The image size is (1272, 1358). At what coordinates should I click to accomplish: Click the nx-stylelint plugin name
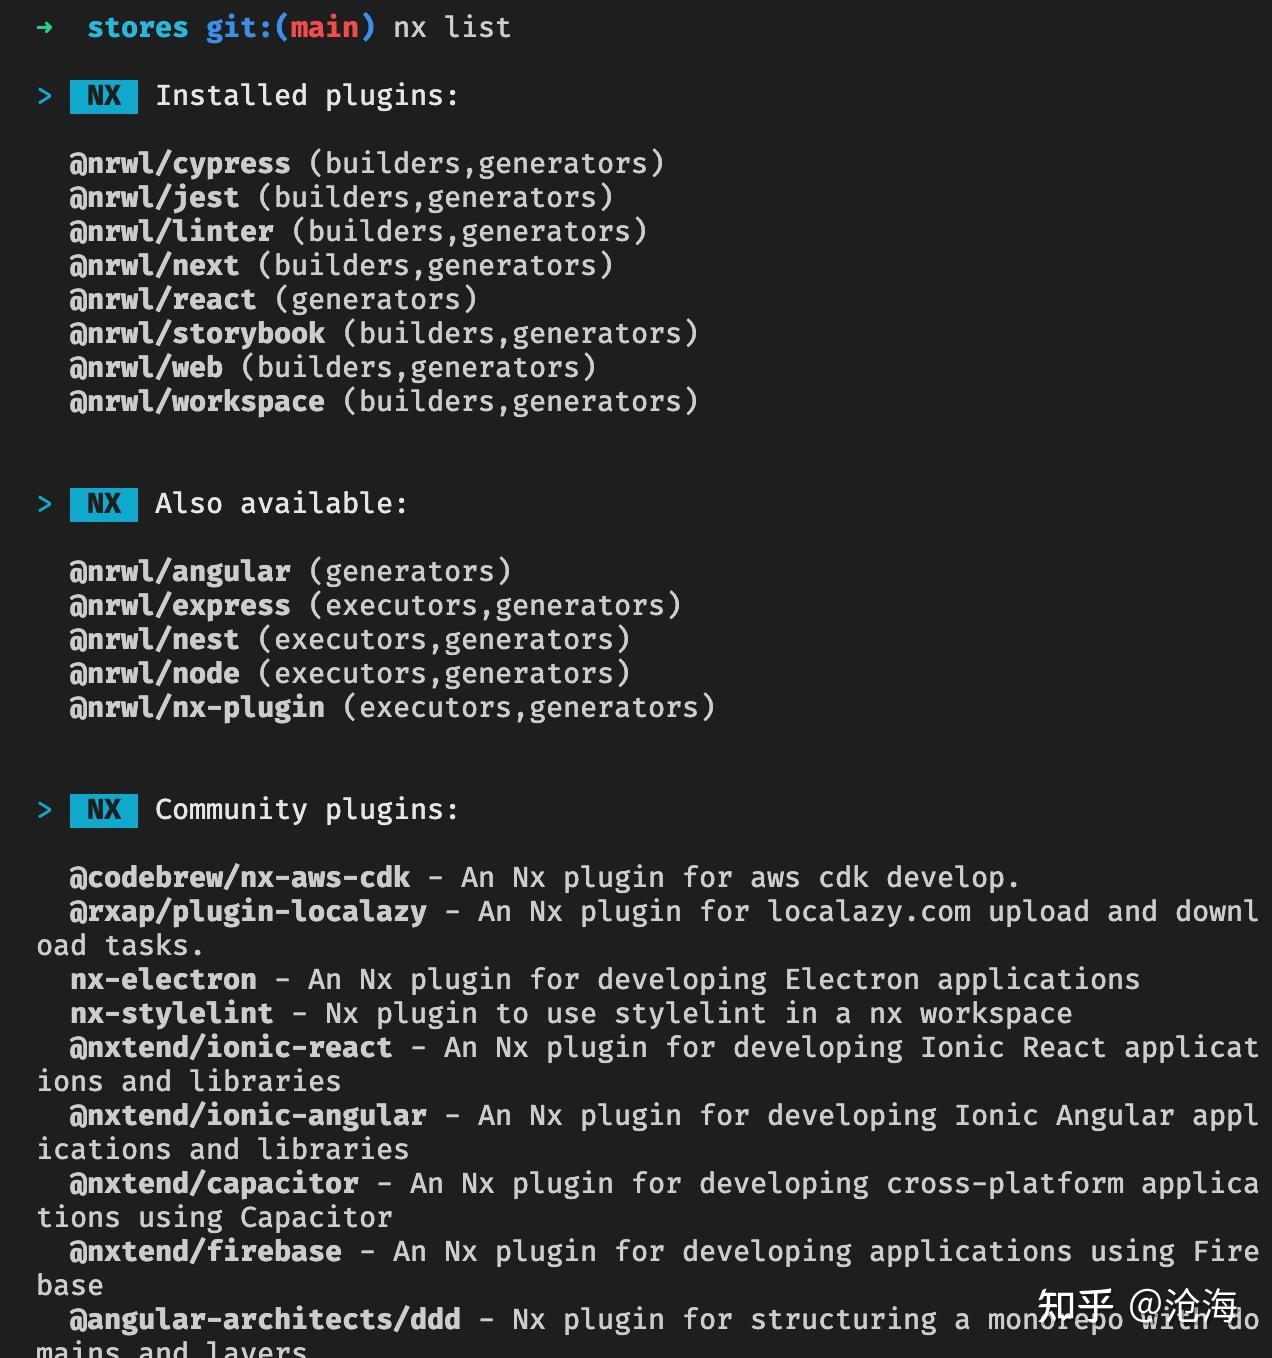pos(171,1014)
